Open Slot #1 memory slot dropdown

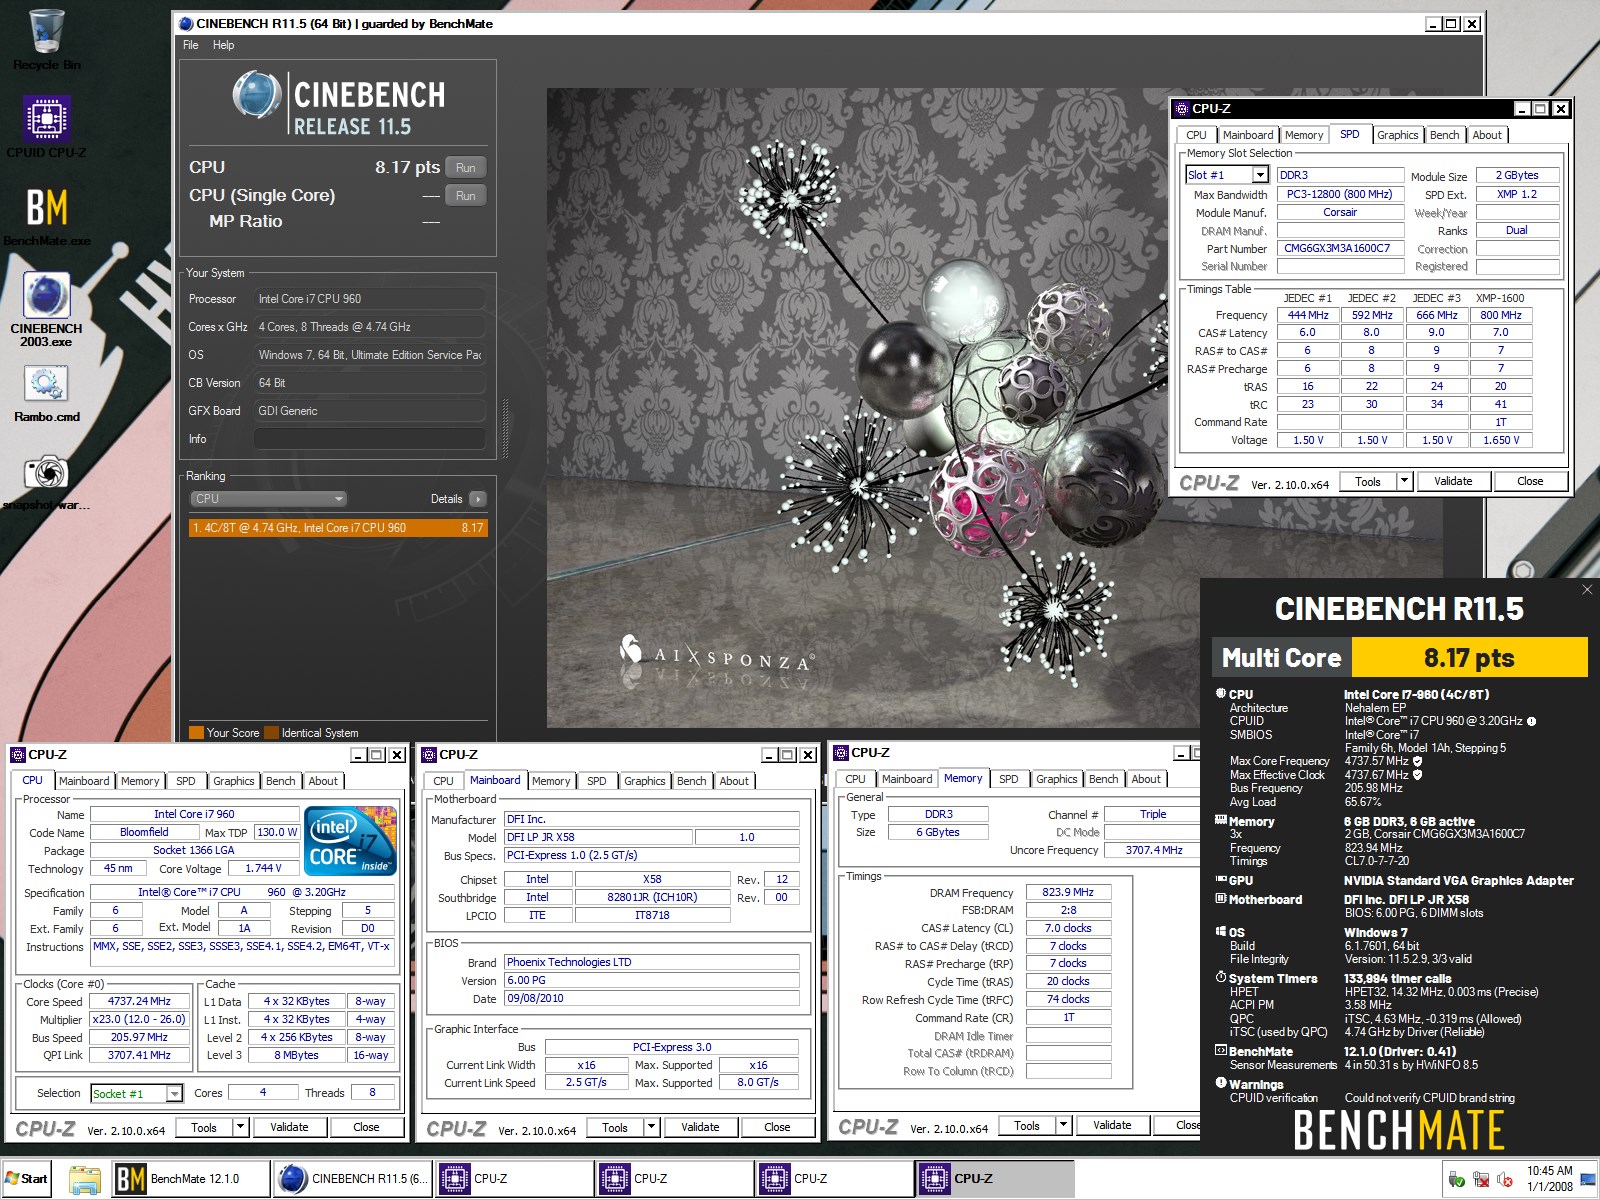pos(1260,175)
